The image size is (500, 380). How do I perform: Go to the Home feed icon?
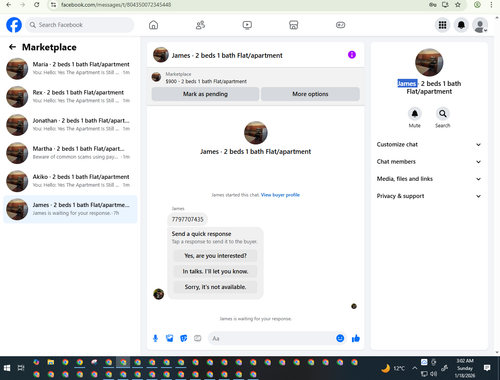tap(153, 25)
